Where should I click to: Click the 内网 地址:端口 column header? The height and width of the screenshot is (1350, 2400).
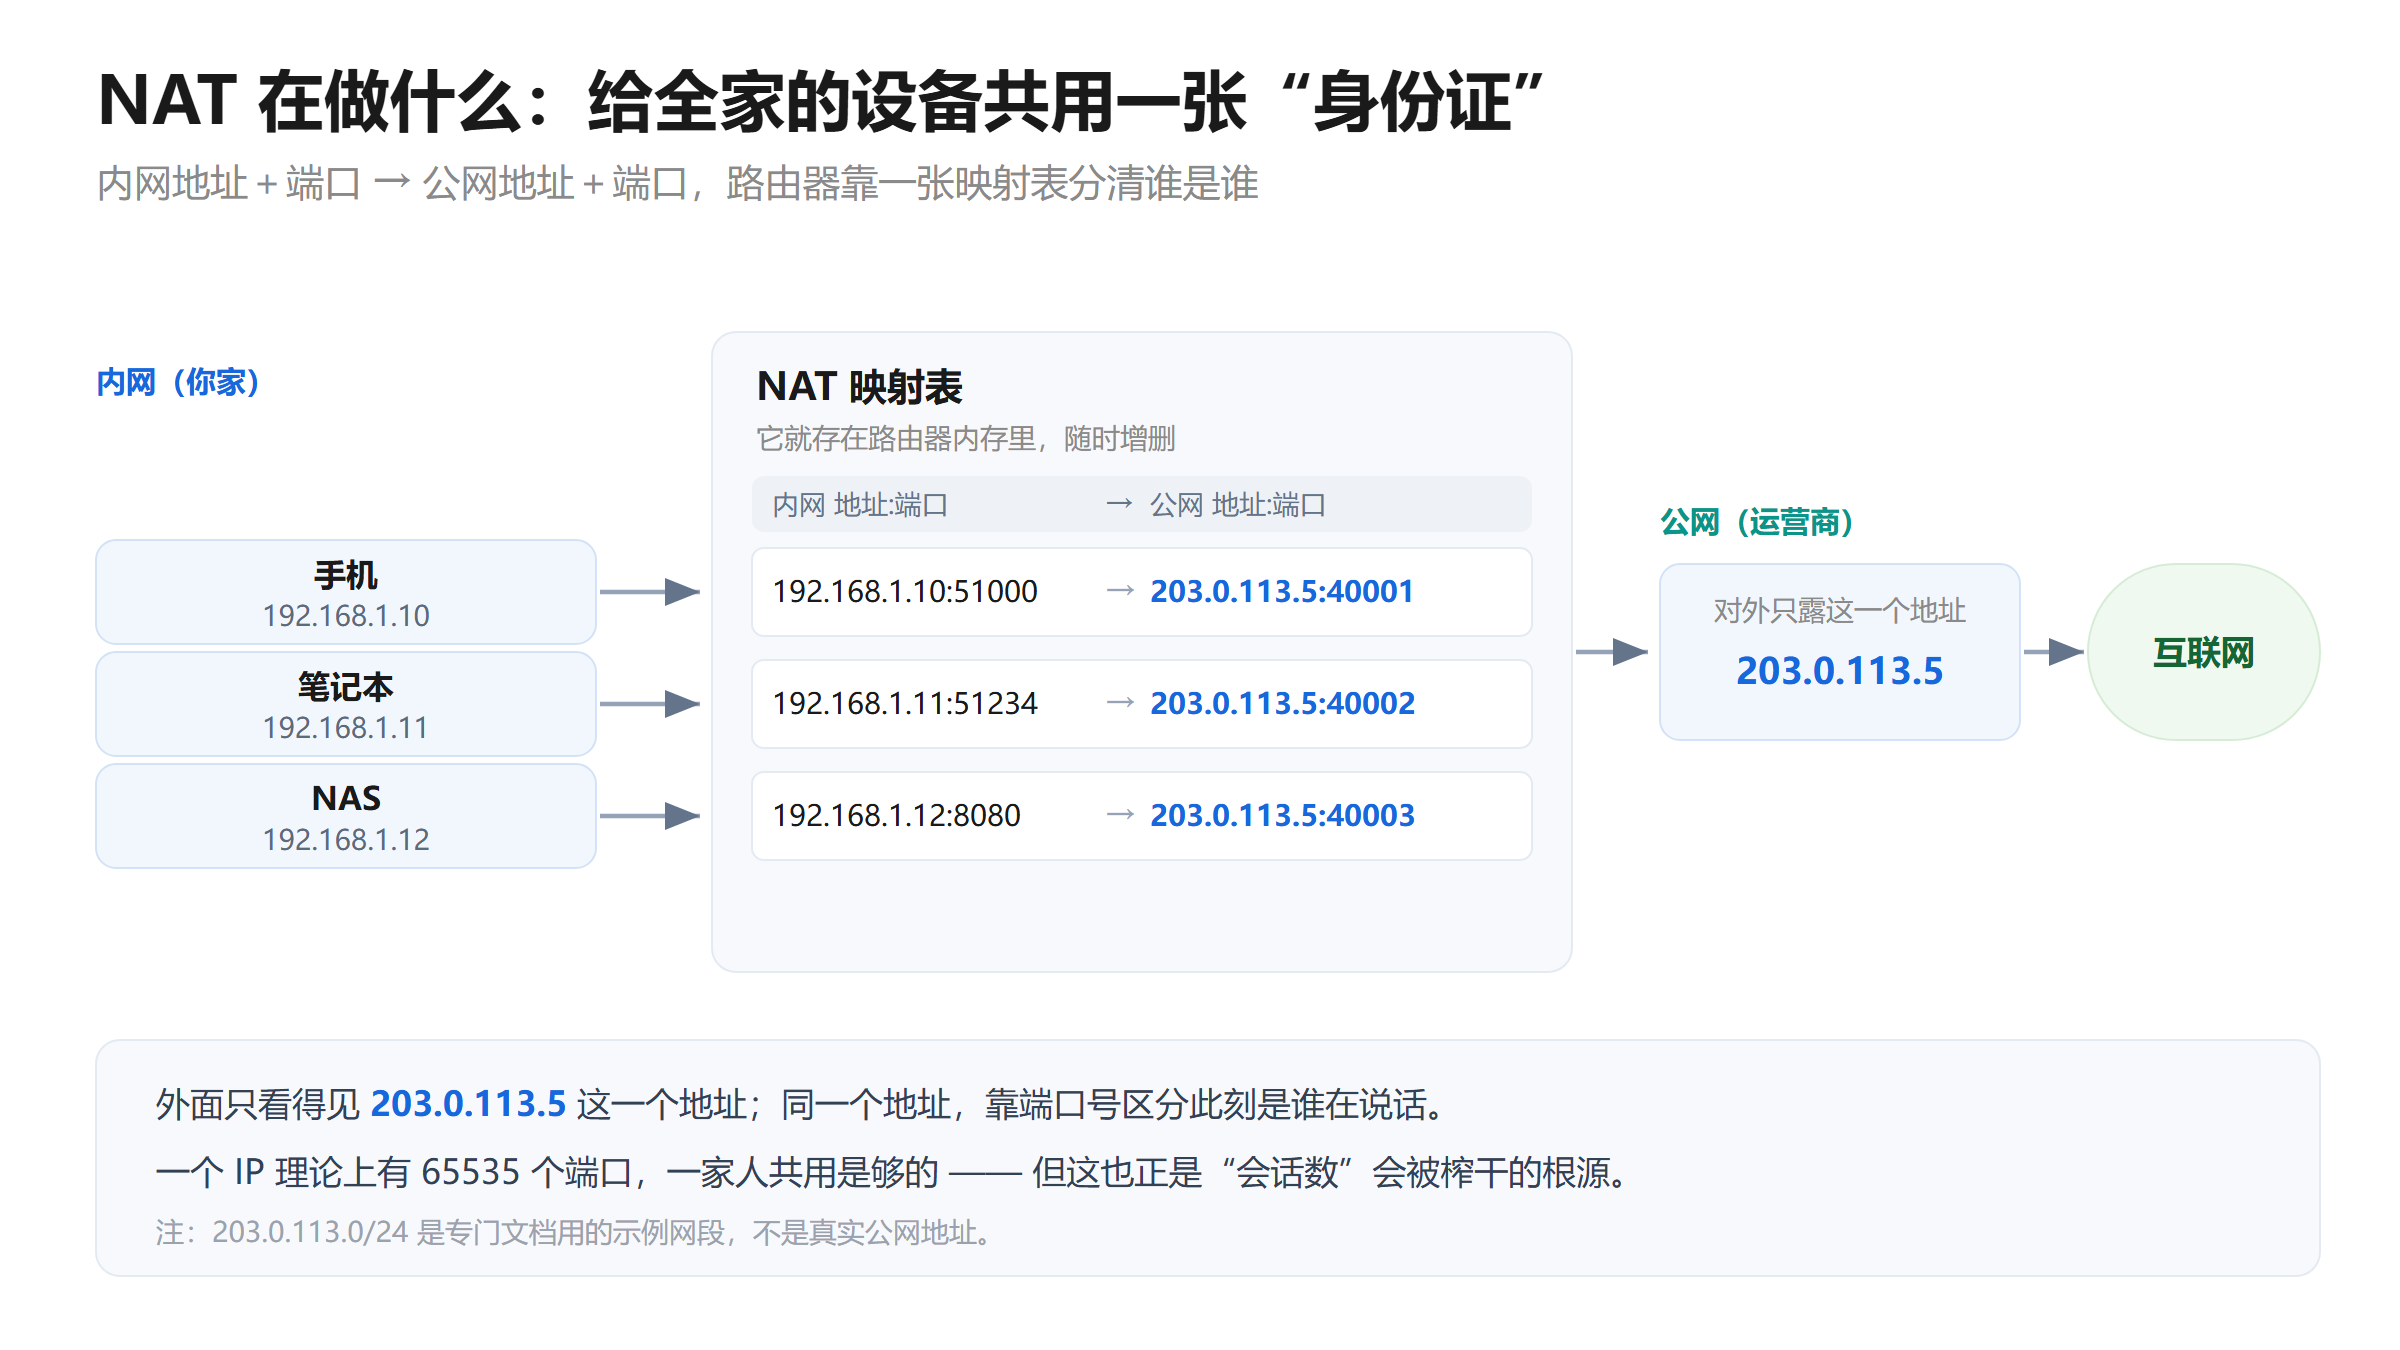pyautogui.click(x=860, y=505)
